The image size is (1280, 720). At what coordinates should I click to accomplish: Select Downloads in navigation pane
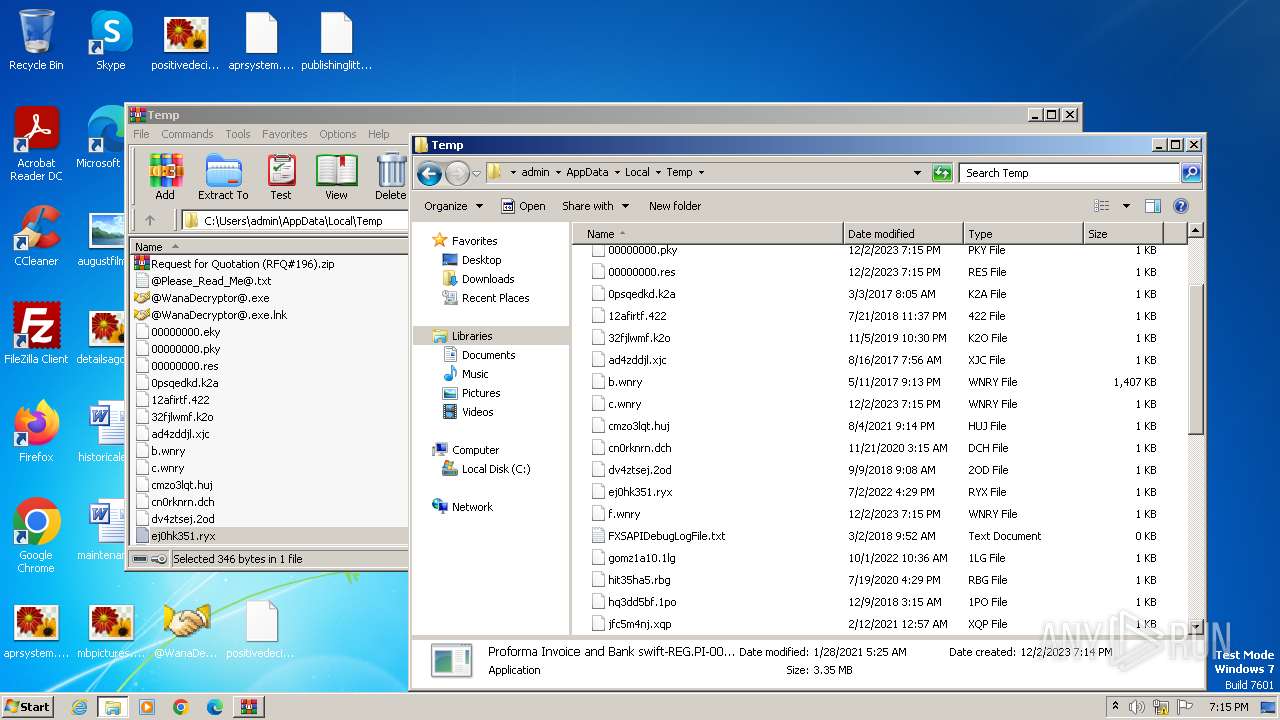click(488, 279)
